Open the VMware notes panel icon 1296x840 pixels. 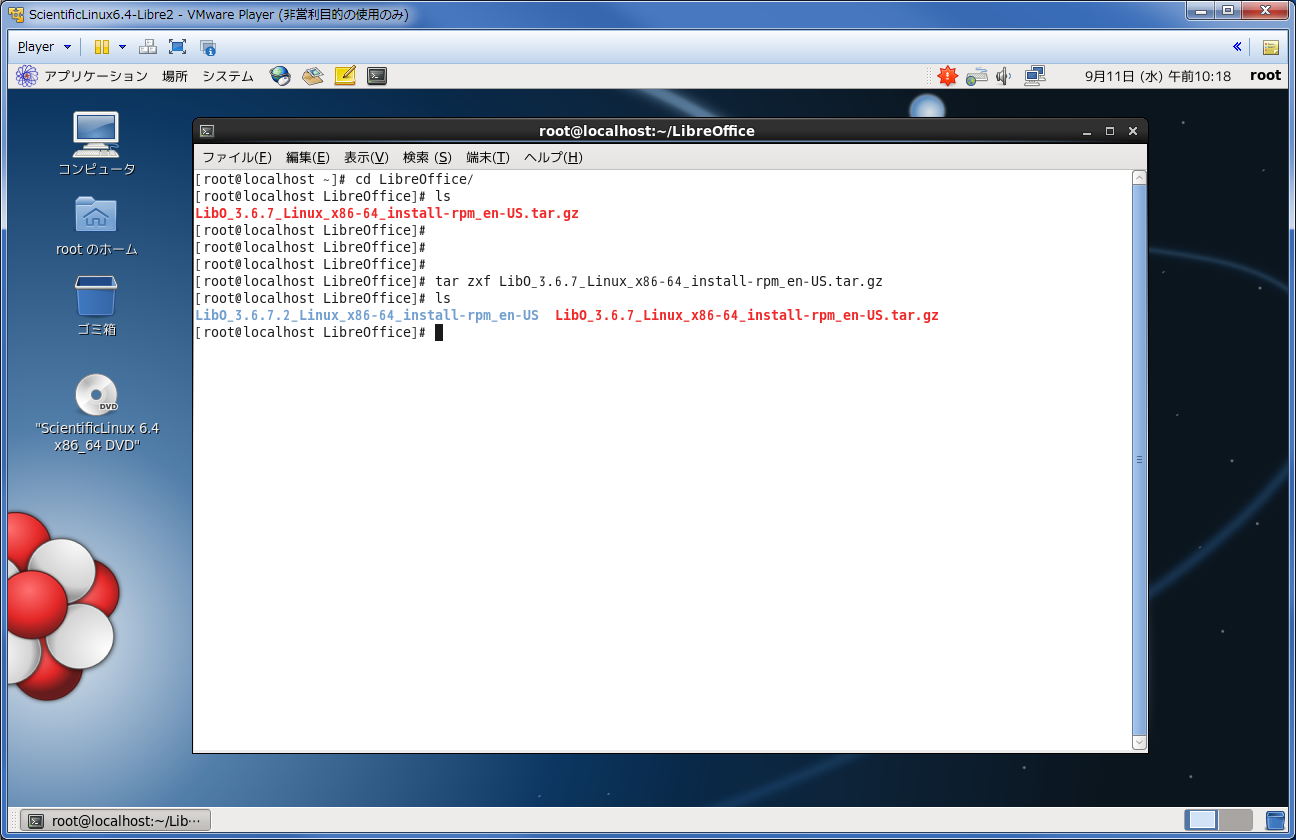1271,47
